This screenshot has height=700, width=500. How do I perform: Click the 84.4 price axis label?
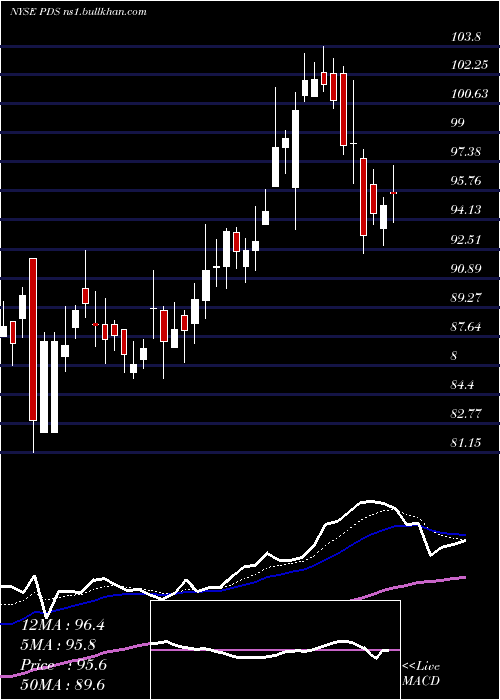click(x=462, y=385)
